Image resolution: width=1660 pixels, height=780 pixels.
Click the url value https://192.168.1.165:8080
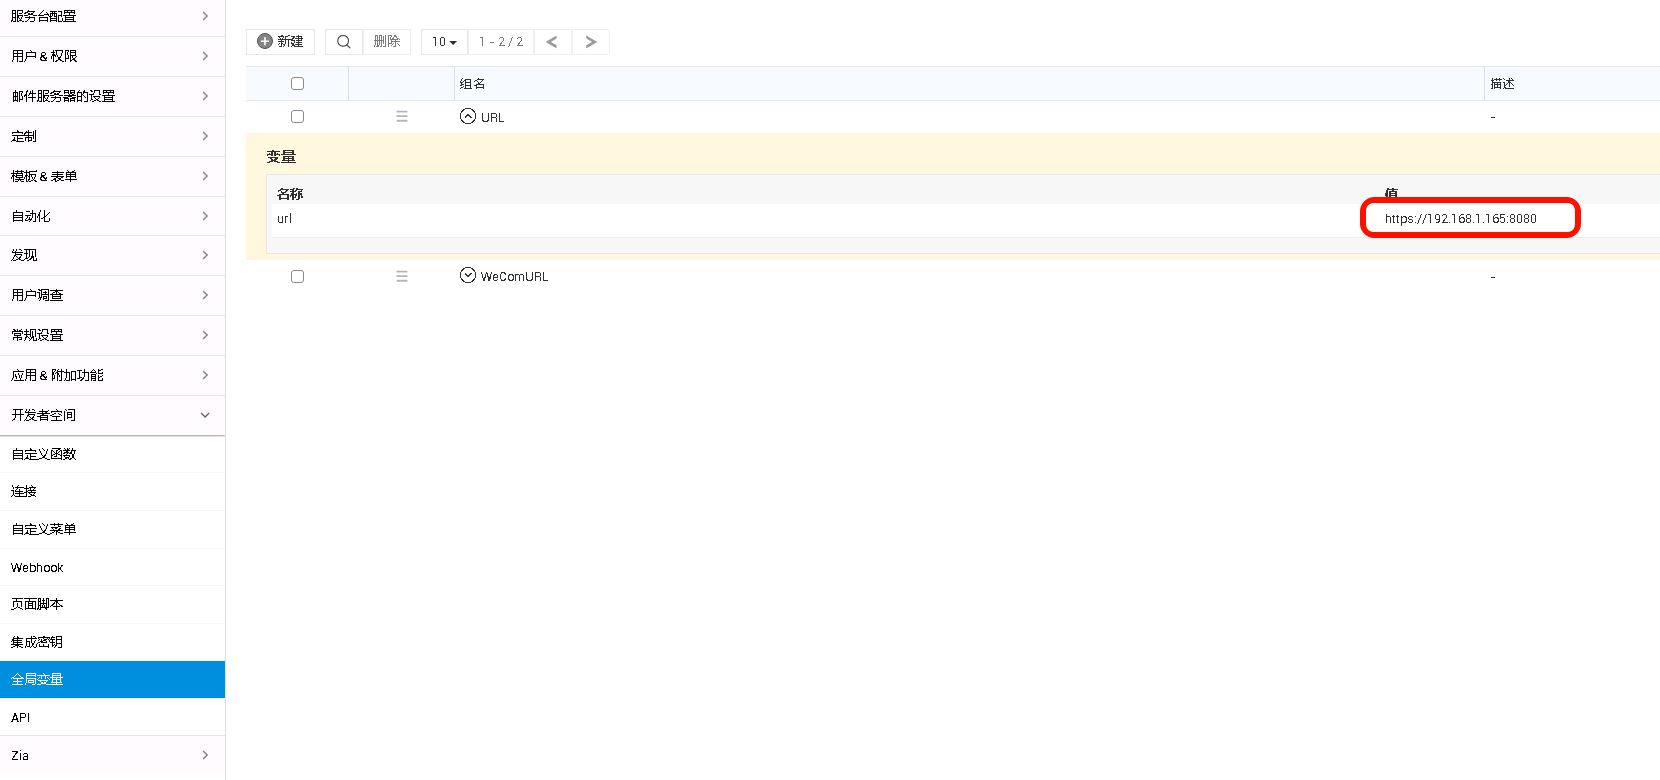pos(1460,219)
